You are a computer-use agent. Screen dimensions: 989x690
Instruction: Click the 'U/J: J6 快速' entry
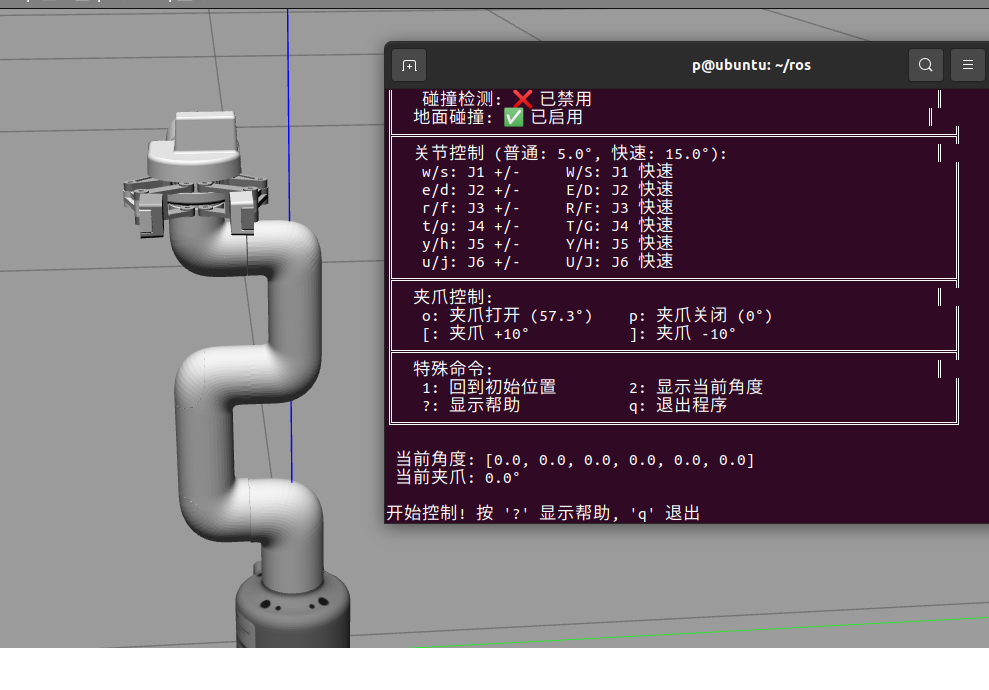[x=619, y=262]
